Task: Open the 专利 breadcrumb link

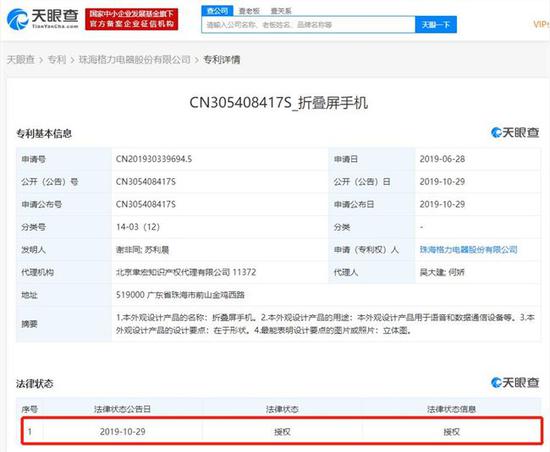Action: point(57,60)
